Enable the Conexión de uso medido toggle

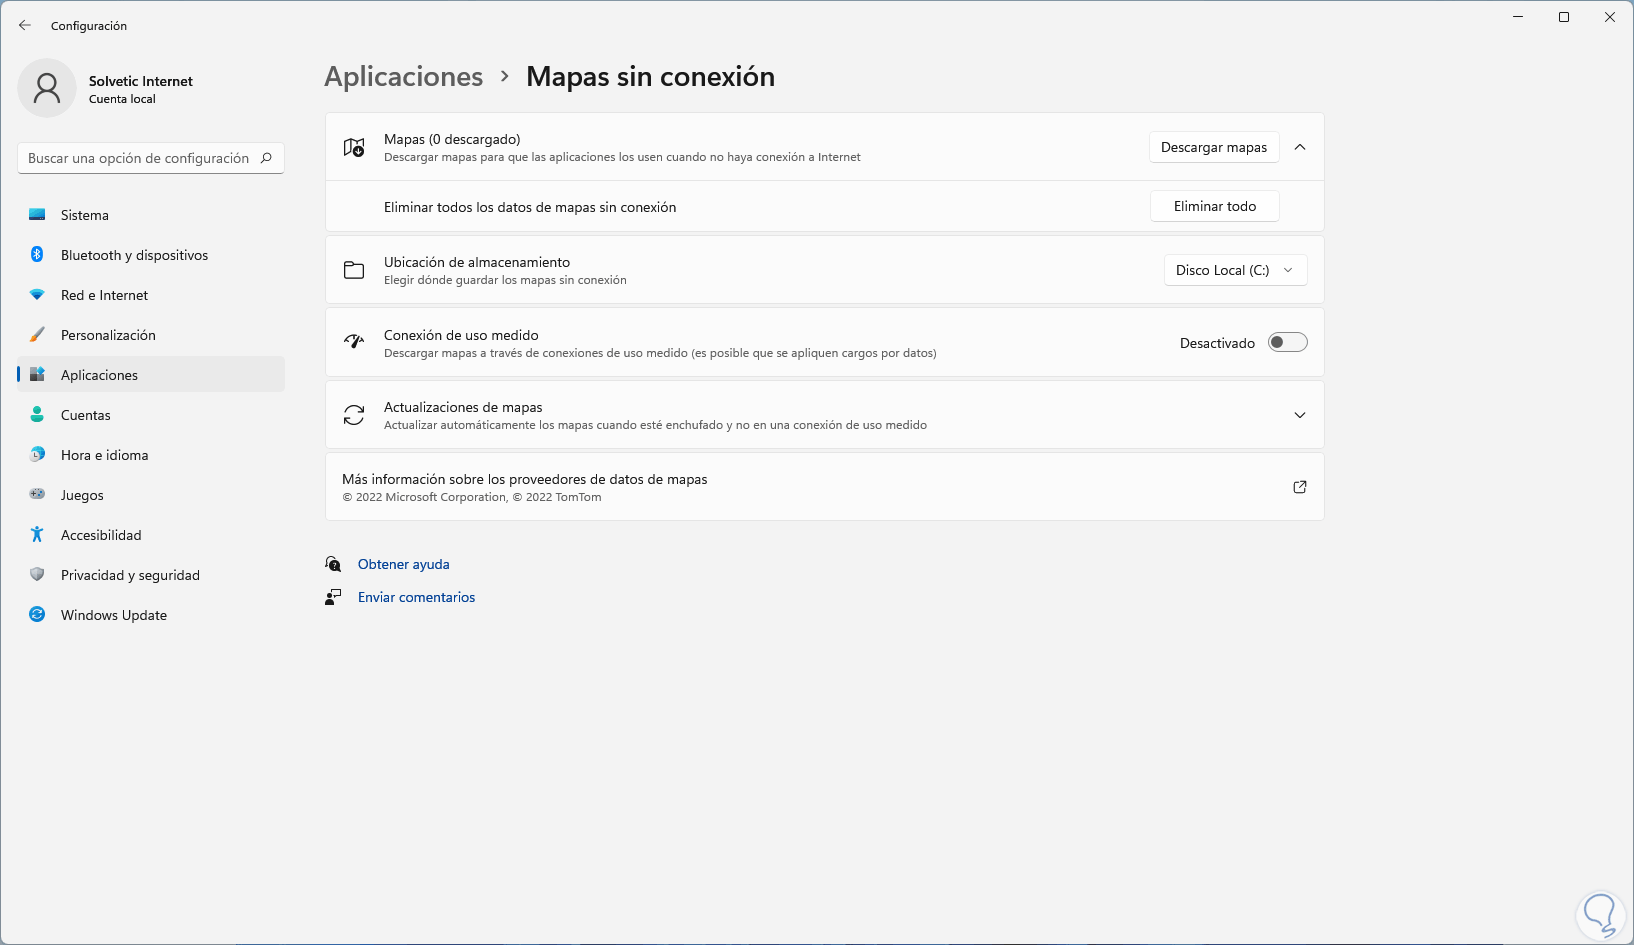1287,343
